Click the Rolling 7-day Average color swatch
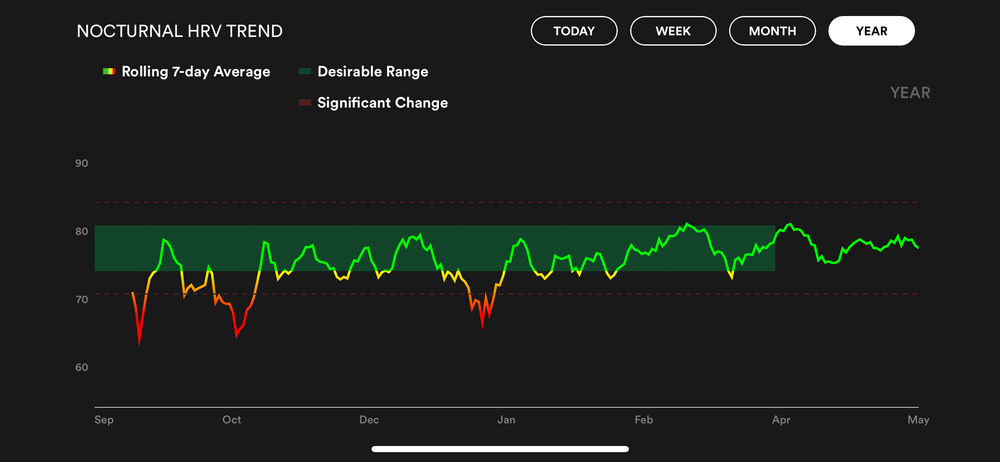This screenshot has height=462, width=1000. click(x=109, y=72)
